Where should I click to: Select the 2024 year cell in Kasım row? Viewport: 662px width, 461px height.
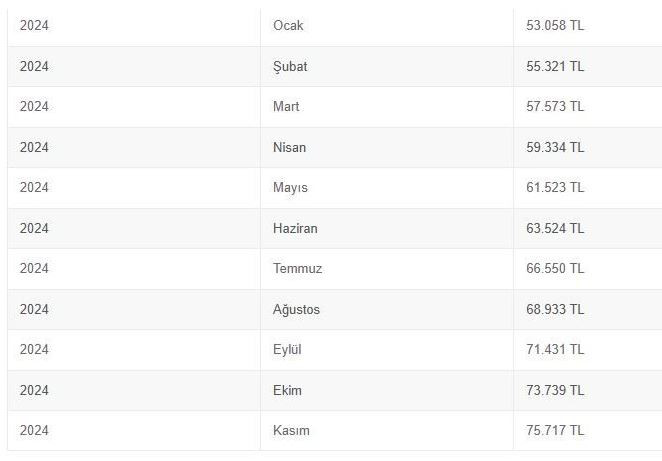pyautogui.click(x=34, y=431)
